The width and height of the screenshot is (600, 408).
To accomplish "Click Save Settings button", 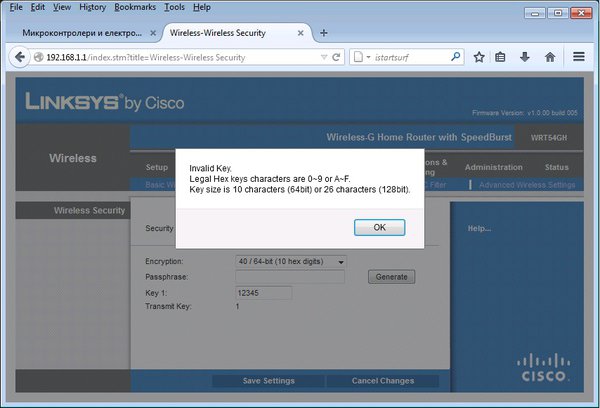I will tap(268, 381).
